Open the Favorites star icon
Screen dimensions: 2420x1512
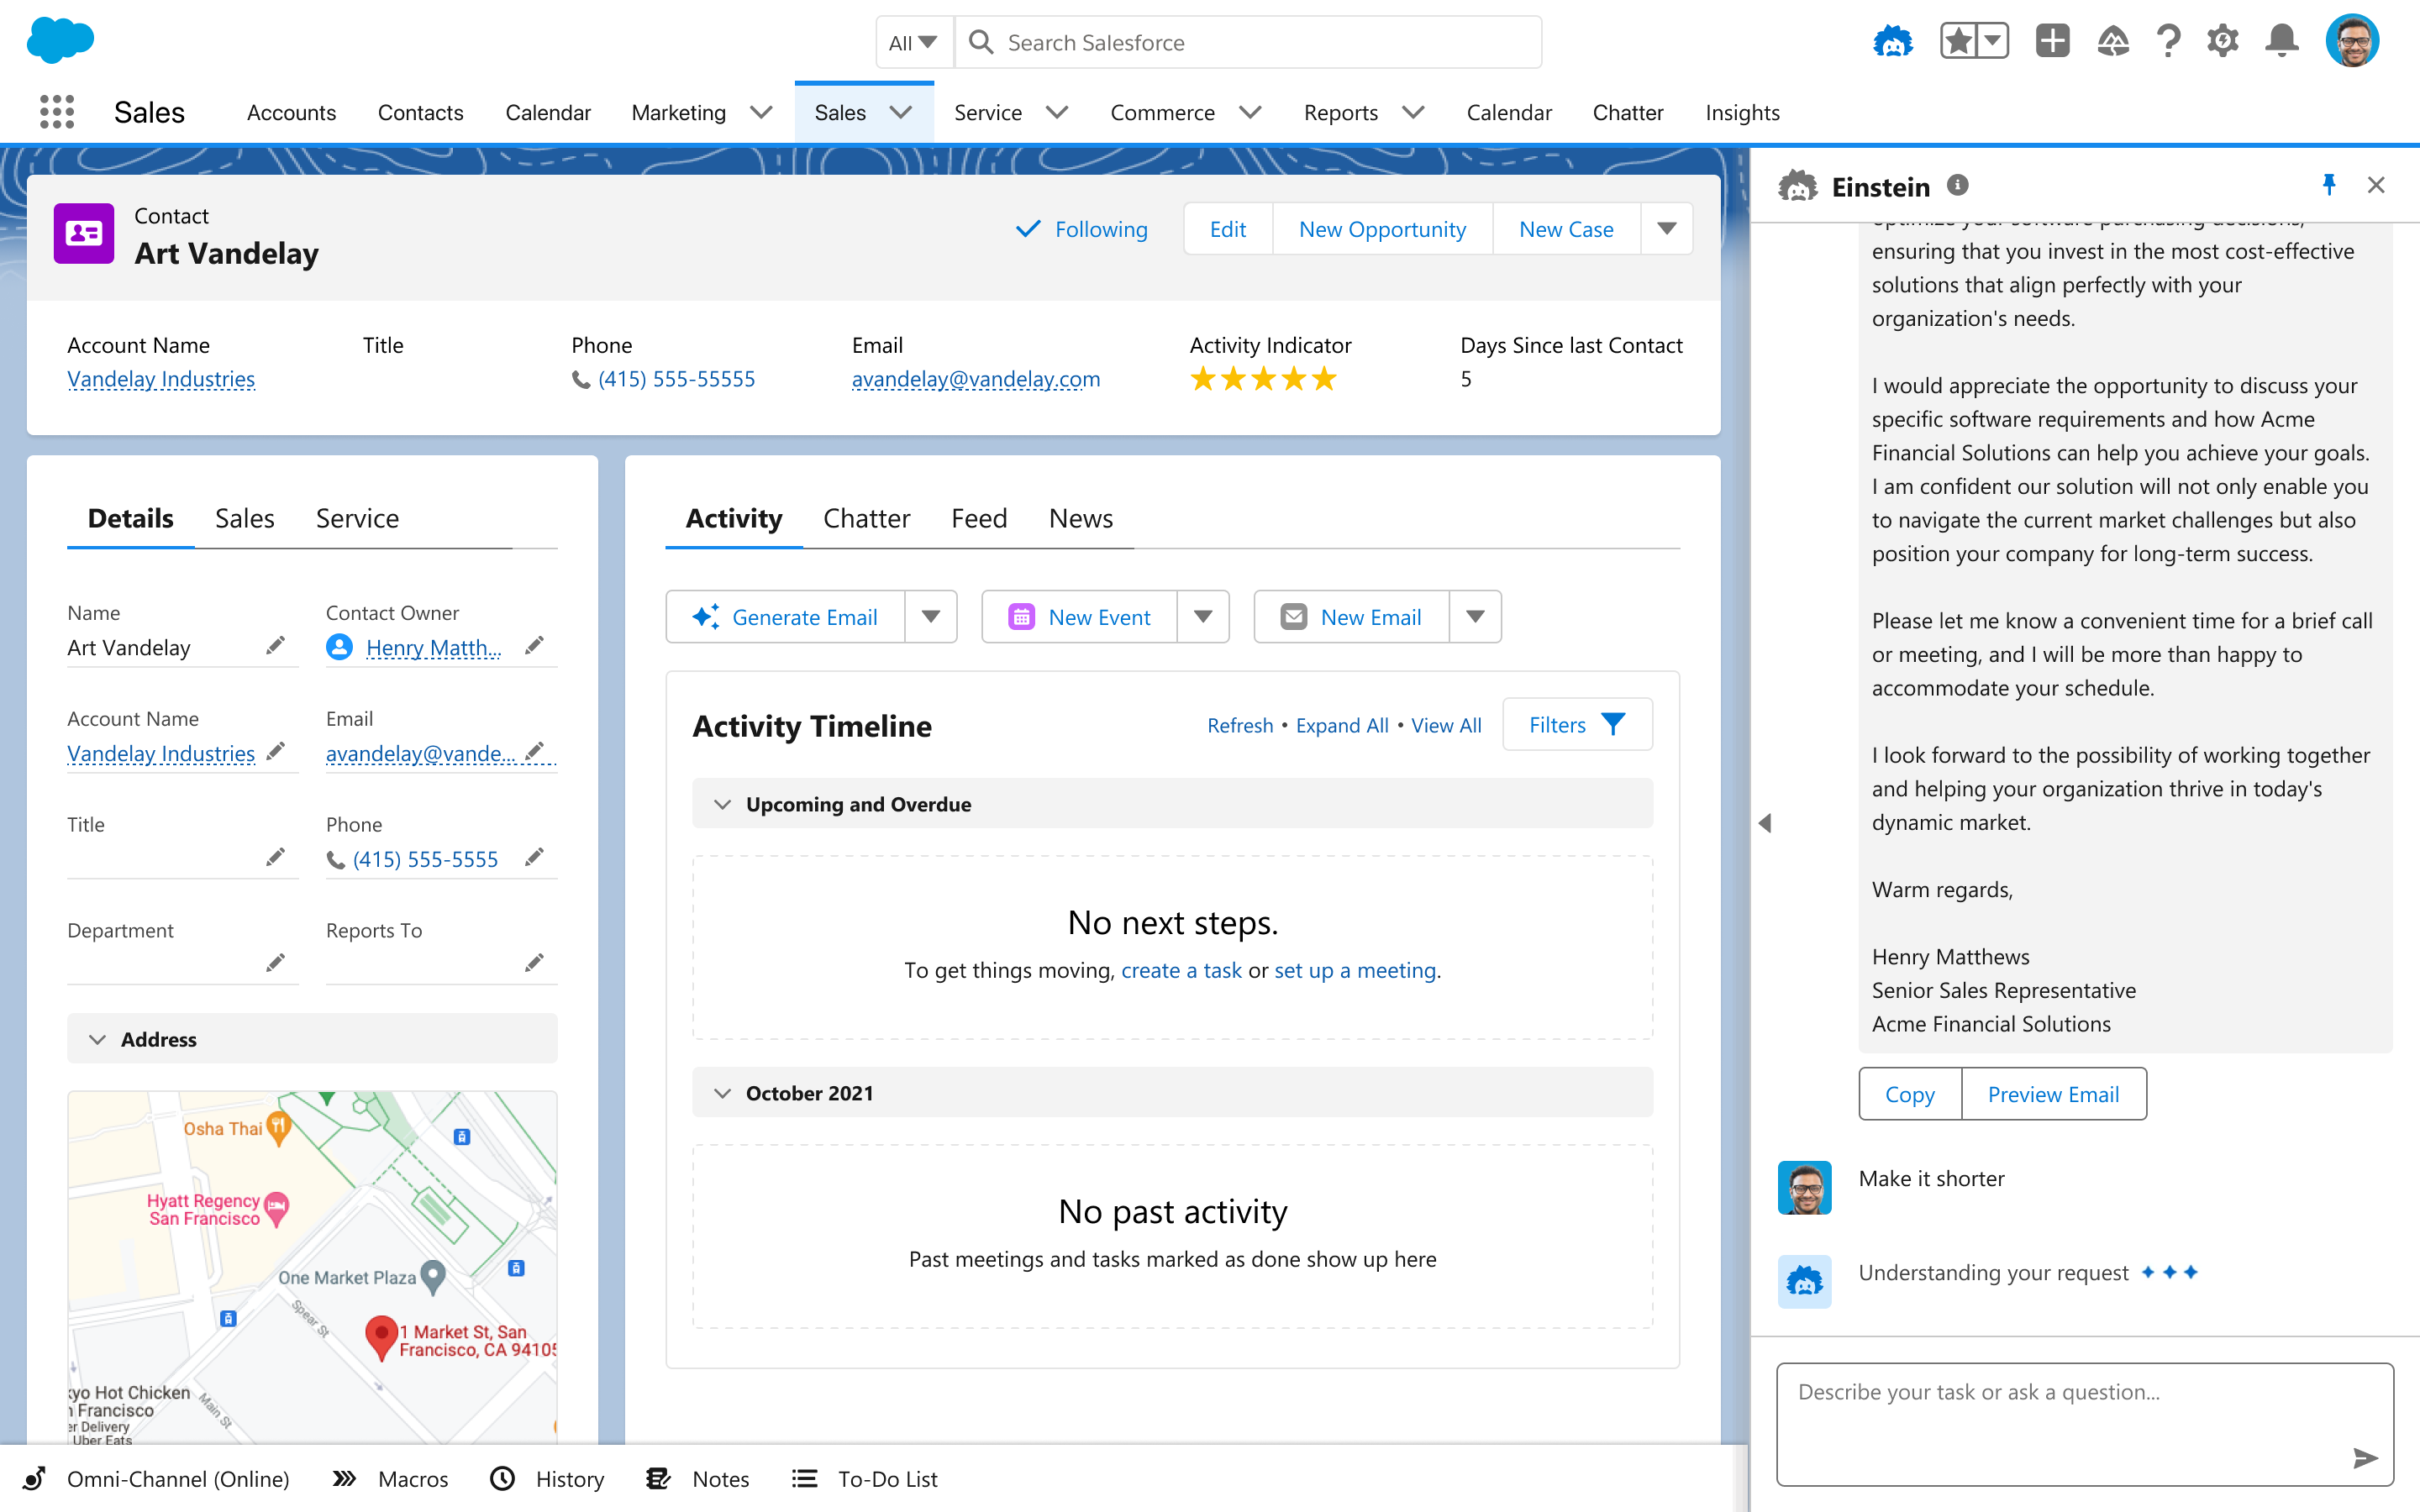1959,42
